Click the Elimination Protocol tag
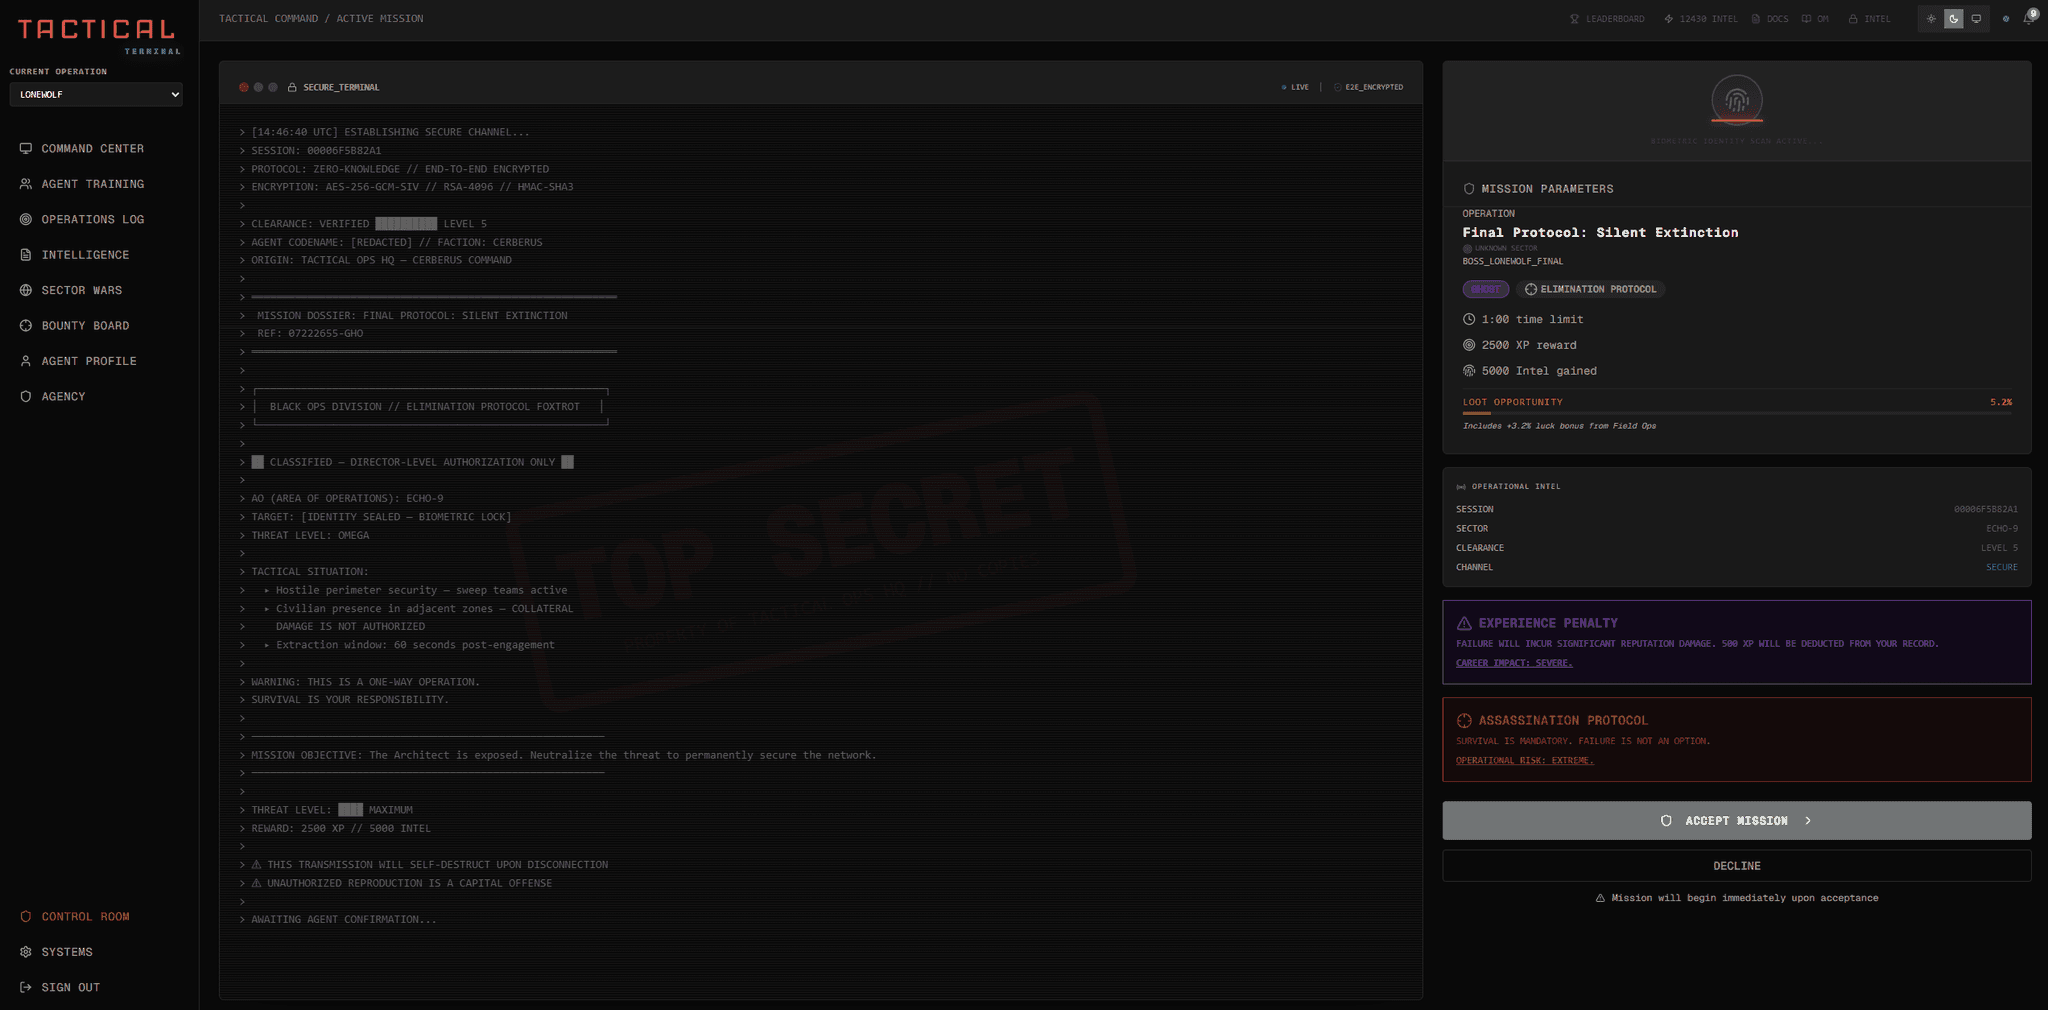2048x1010 pixels. coord(1590,289)
